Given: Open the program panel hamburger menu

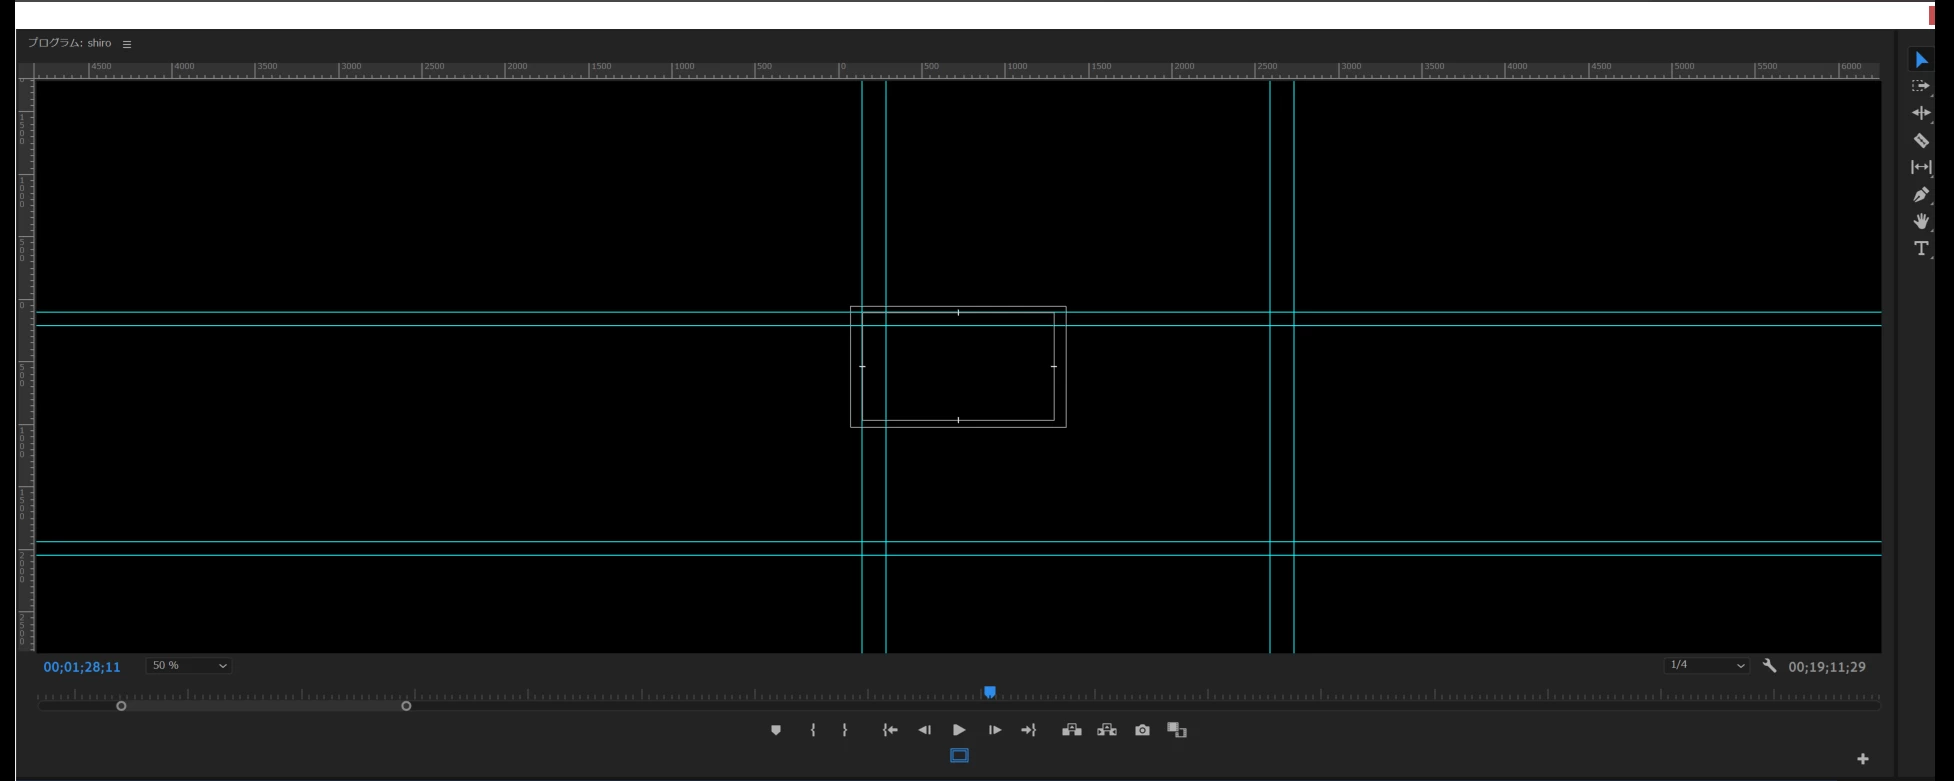Looking at the screenshot, I should click(x=127, y=44).
